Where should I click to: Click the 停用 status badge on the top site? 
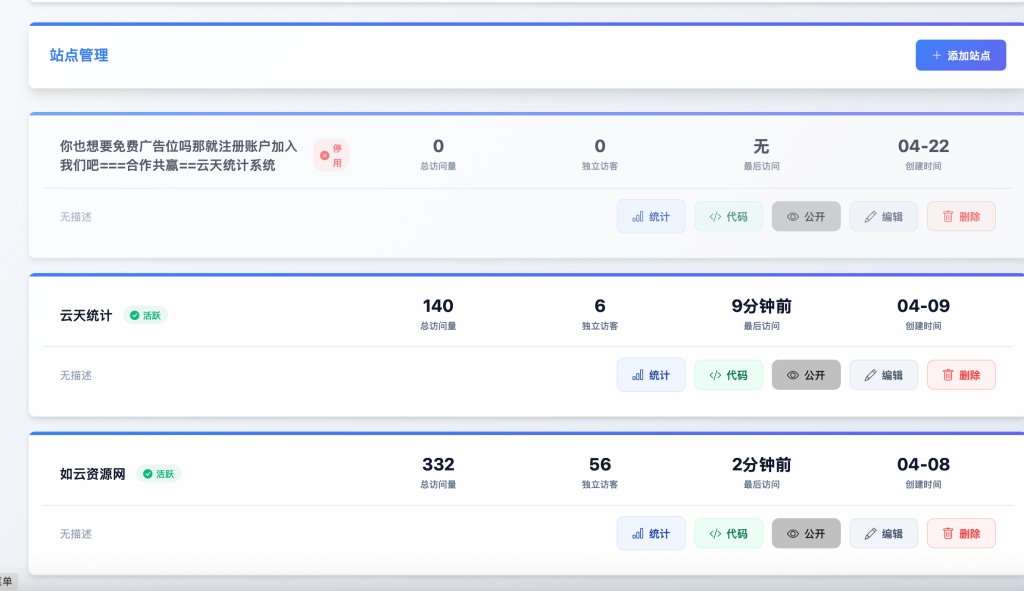pos(331,155)
